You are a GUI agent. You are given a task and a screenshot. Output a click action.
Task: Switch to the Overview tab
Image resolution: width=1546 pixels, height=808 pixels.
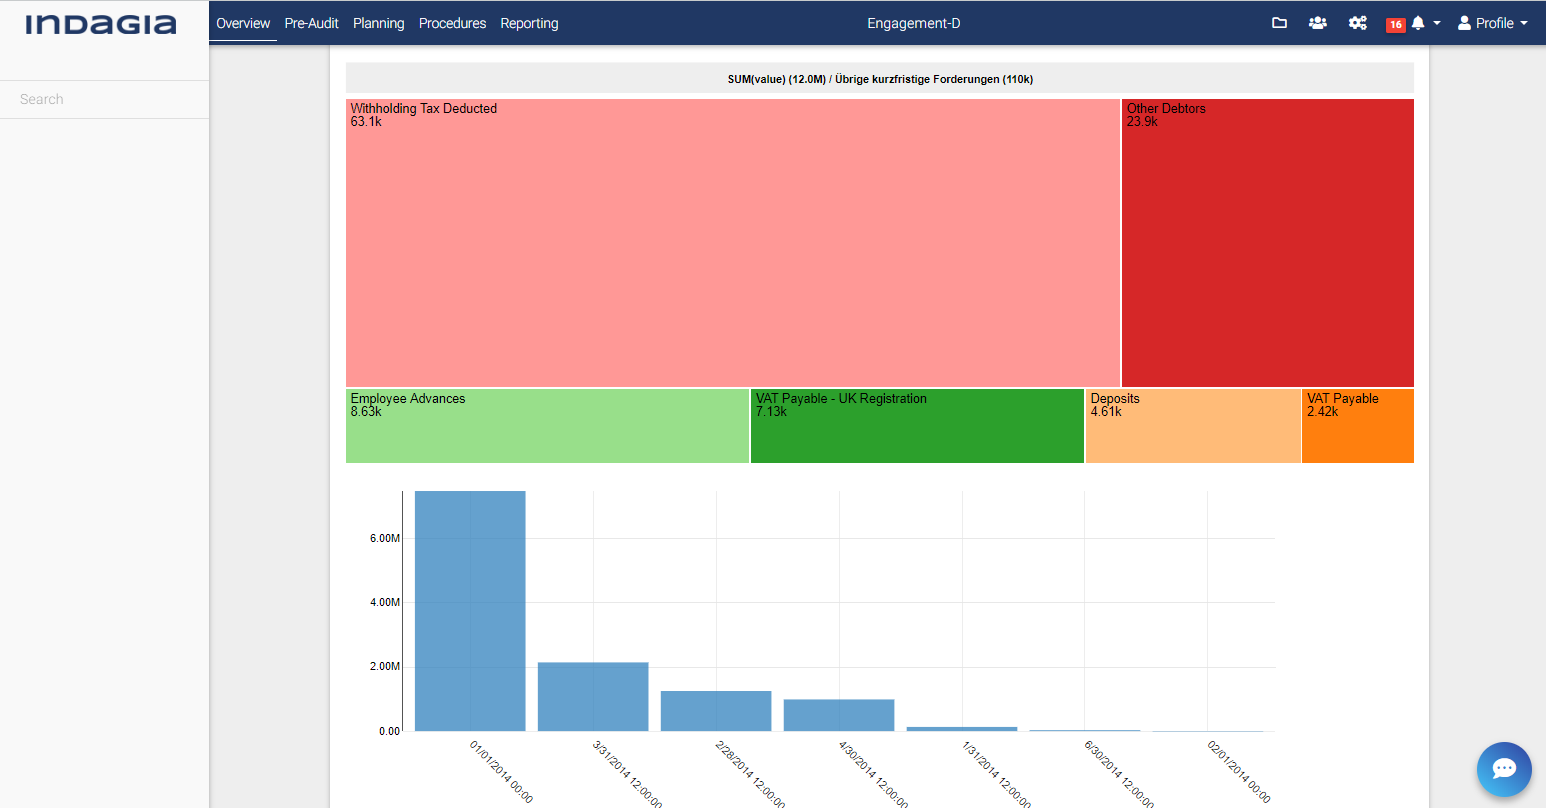tap(243, 23)
